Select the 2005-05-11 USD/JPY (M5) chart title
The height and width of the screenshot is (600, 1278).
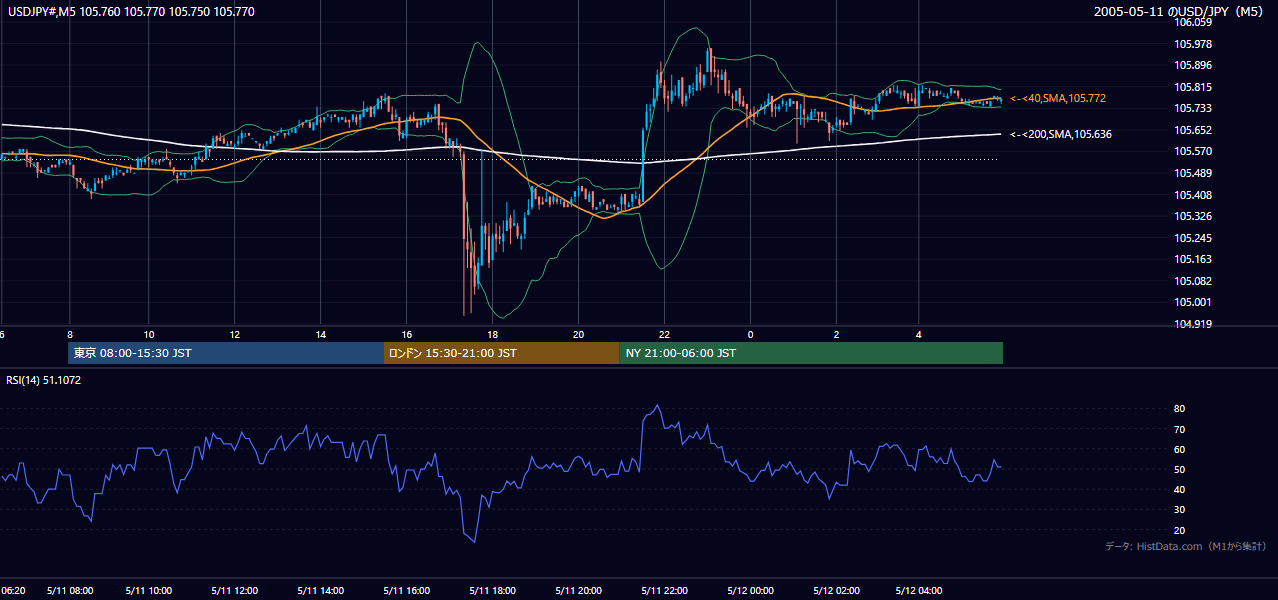point(1180,12)
